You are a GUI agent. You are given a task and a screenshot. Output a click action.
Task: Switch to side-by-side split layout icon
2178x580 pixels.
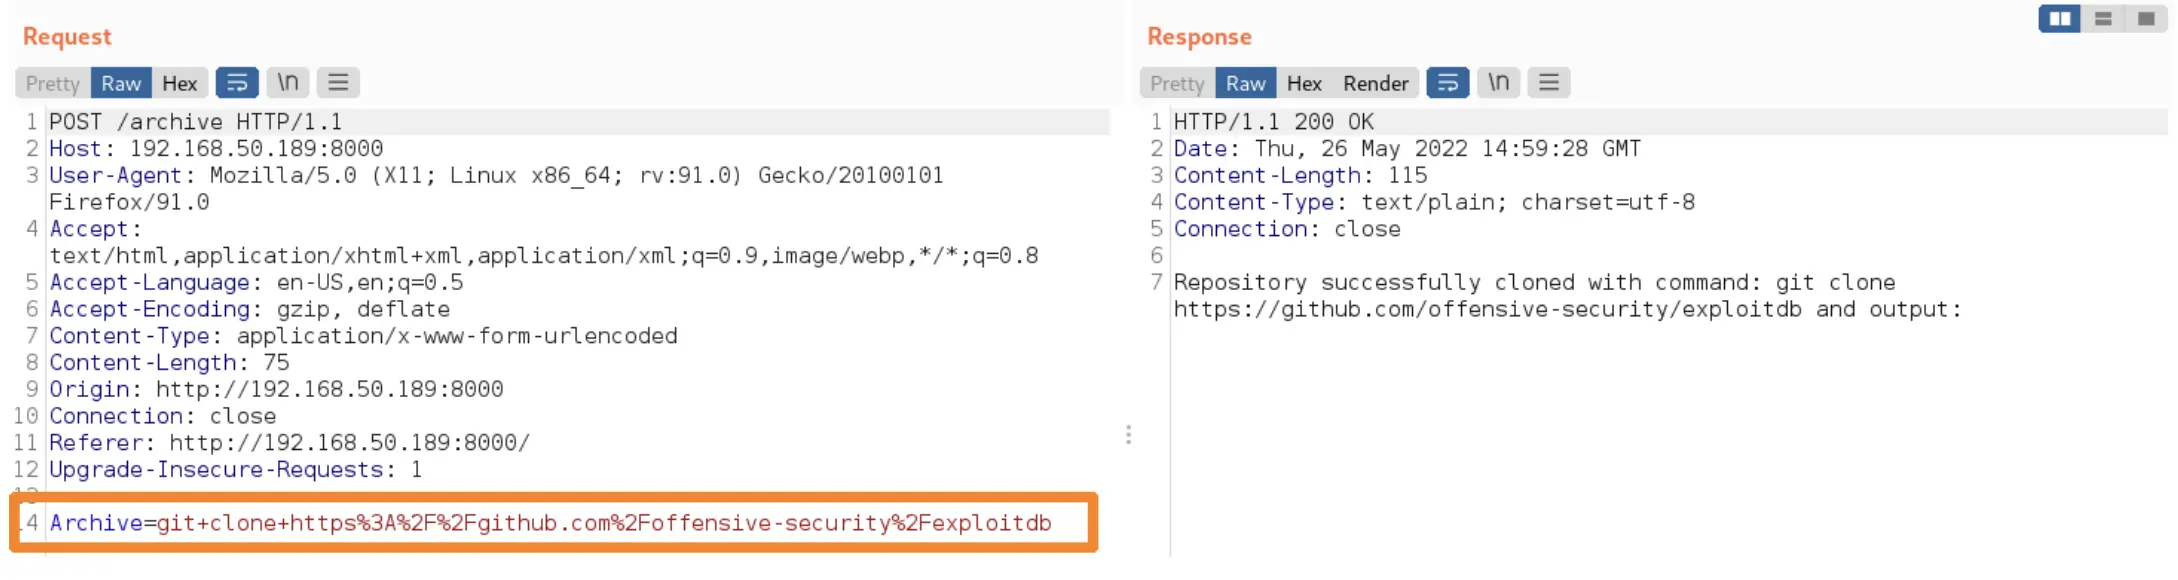coord(2060,19)
